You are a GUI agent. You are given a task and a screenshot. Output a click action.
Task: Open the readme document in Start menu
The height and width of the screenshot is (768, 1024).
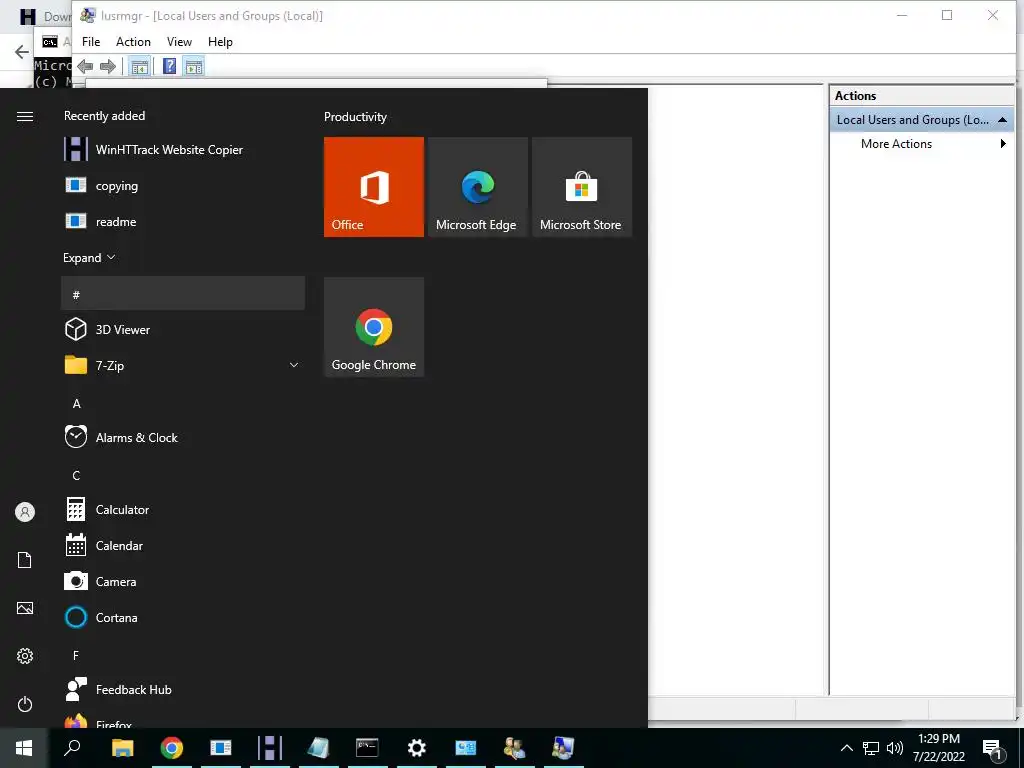(x=183, y=221)
